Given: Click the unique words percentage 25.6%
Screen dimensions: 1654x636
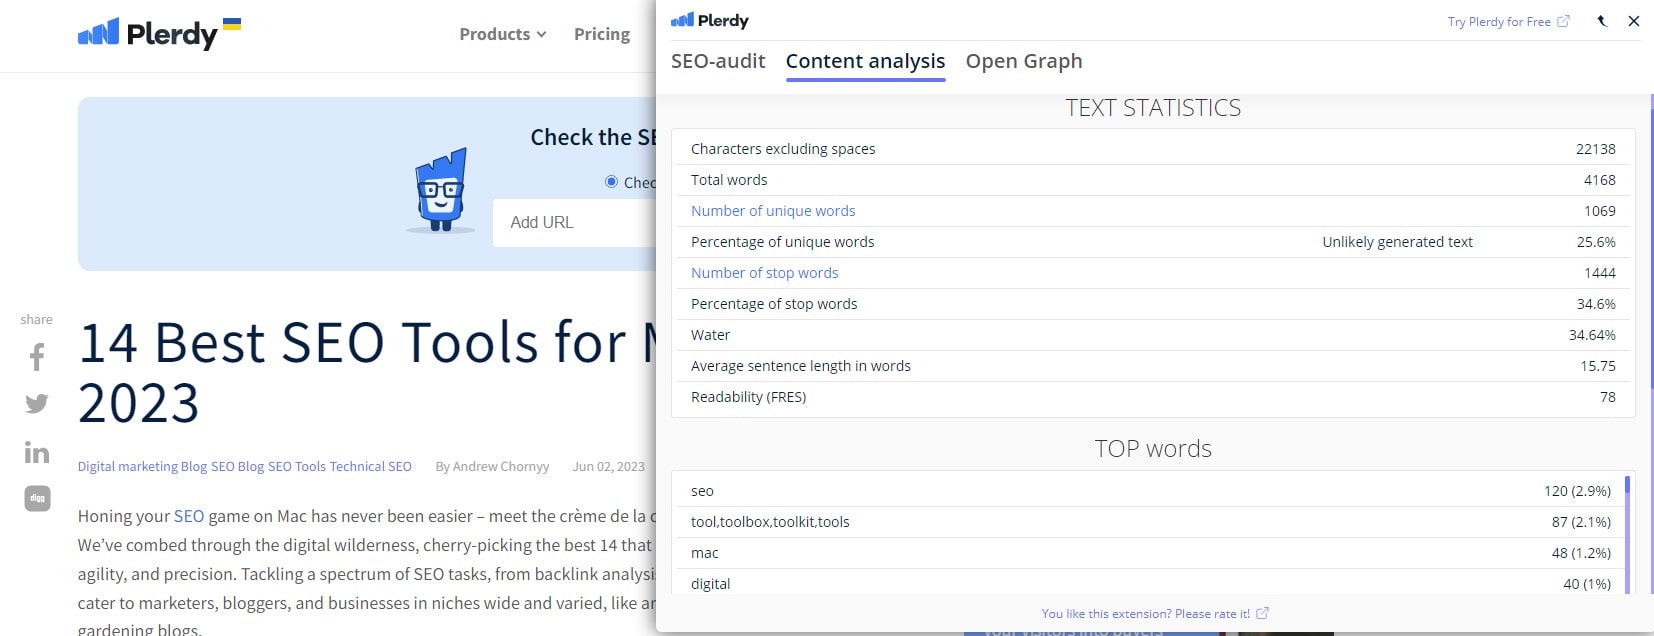Looking at the screenshot, I should coord(1596,242).
